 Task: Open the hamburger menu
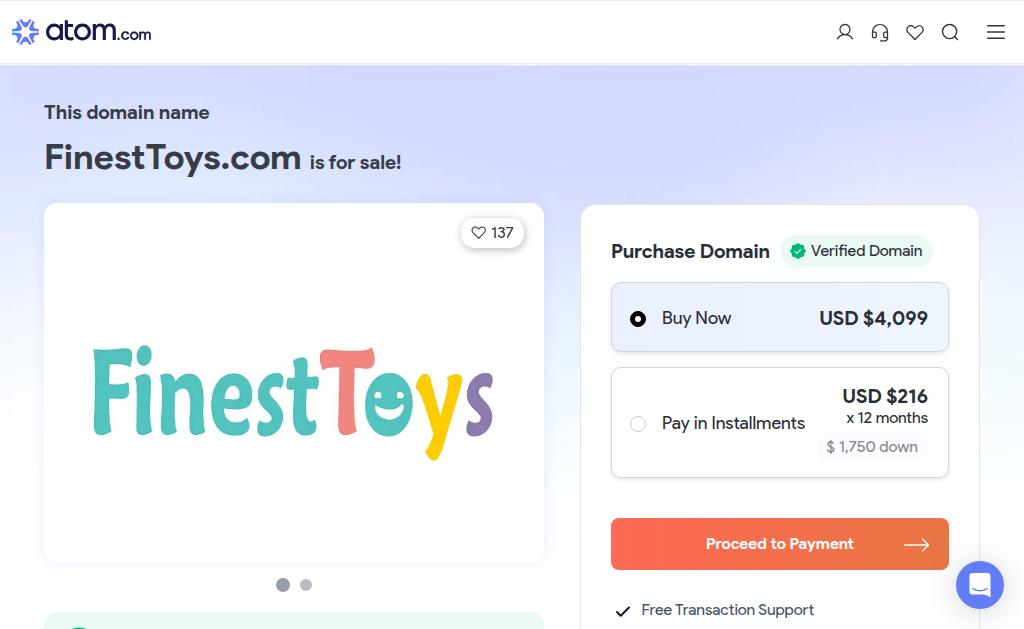pyautogui.click(x=995, y=32)
